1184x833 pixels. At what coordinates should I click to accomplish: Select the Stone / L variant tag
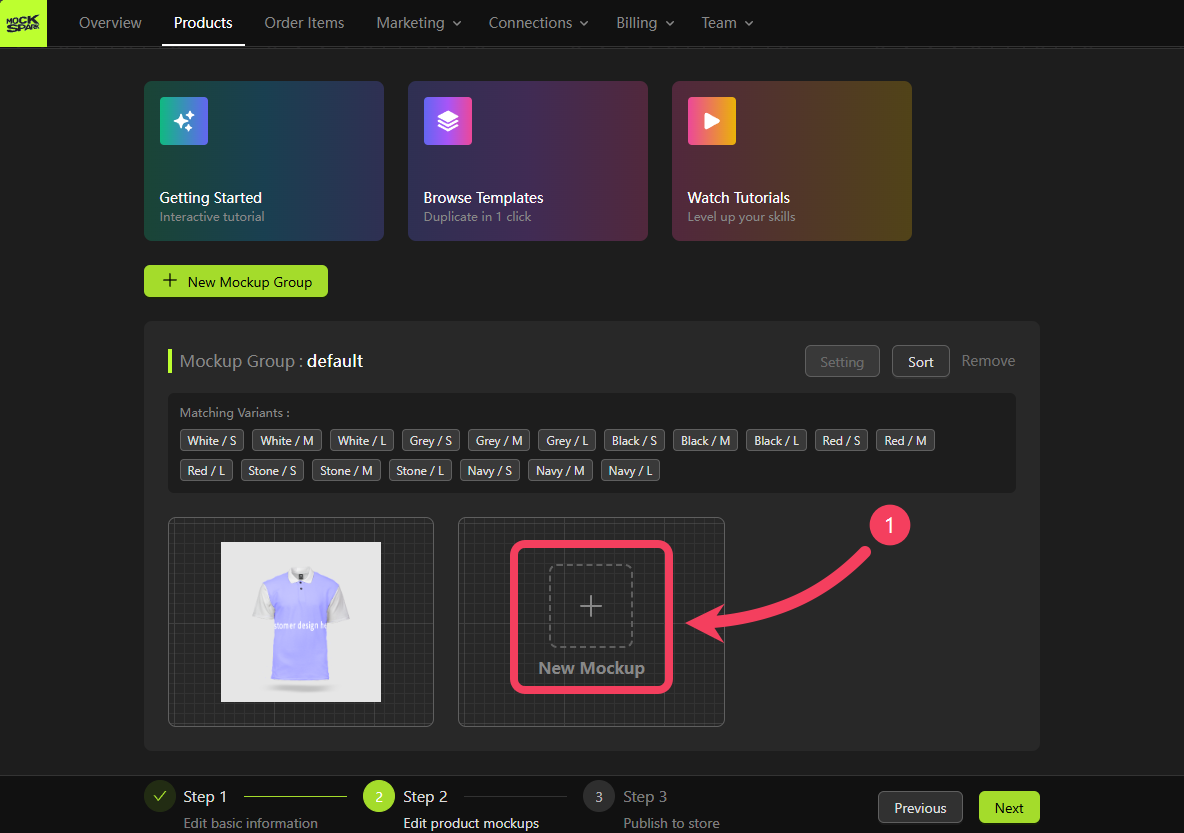click(x=420, y=470)
